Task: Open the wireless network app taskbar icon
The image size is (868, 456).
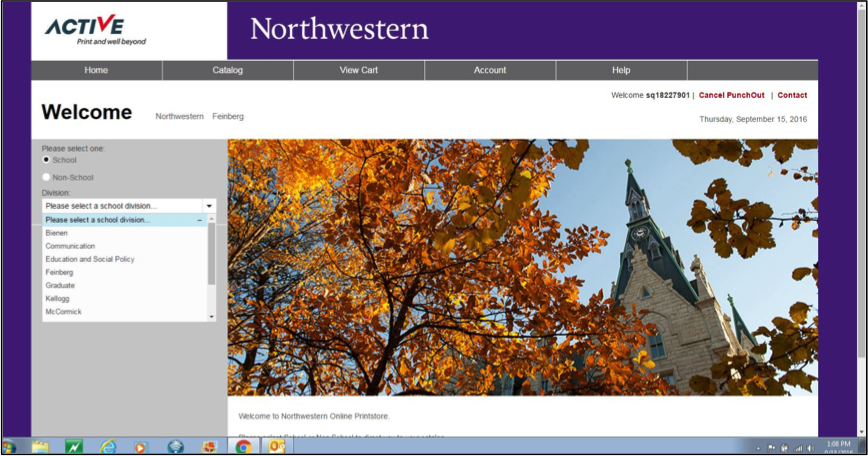Action: 175,447
